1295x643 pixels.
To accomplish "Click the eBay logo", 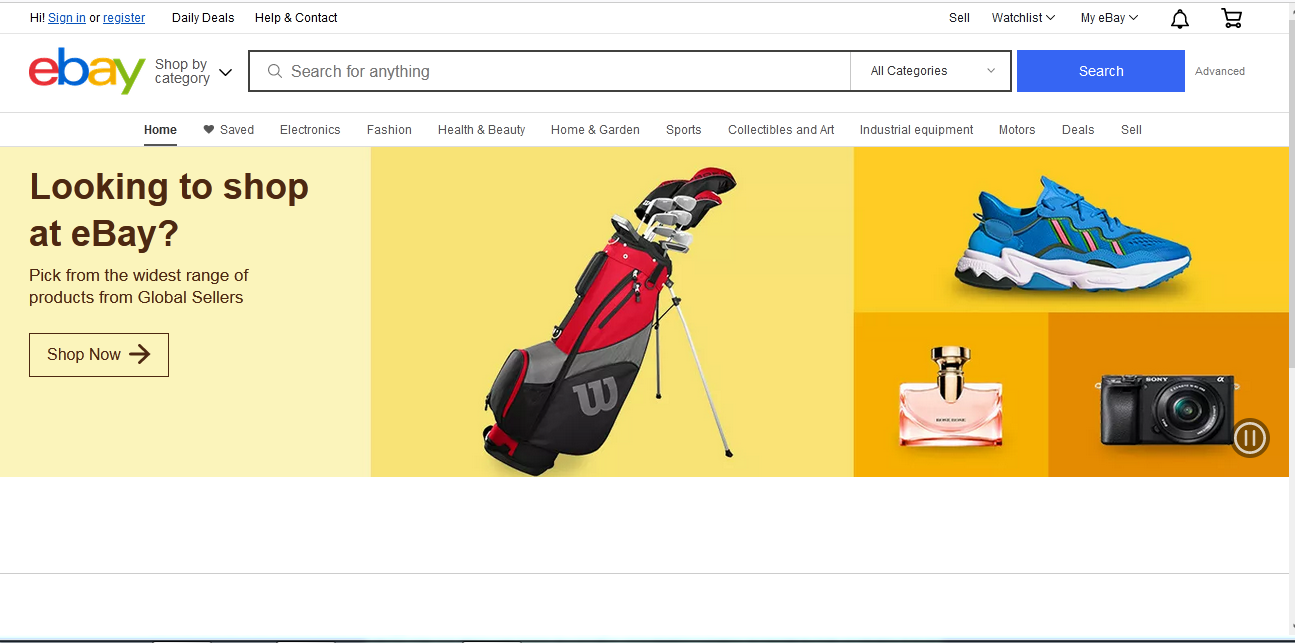I will [88, 71].
